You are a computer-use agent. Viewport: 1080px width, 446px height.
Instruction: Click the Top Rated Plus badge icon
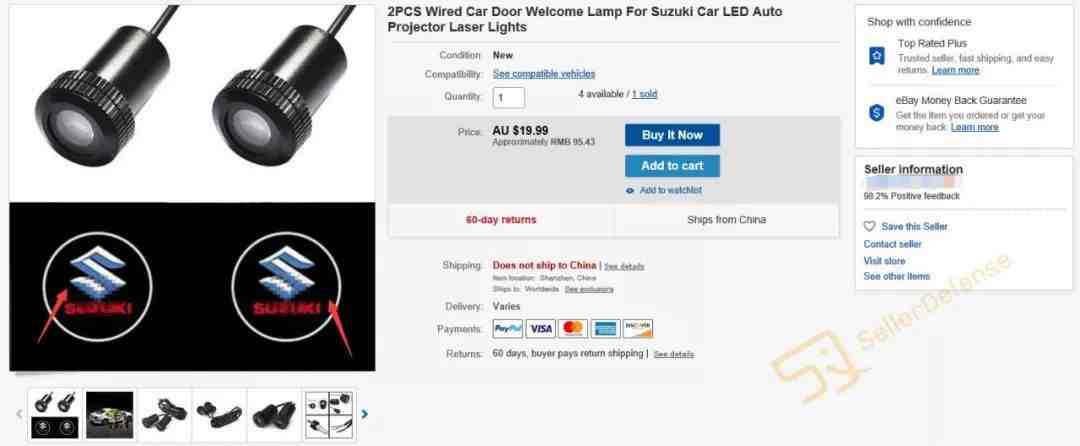click(x=877, y=56)
